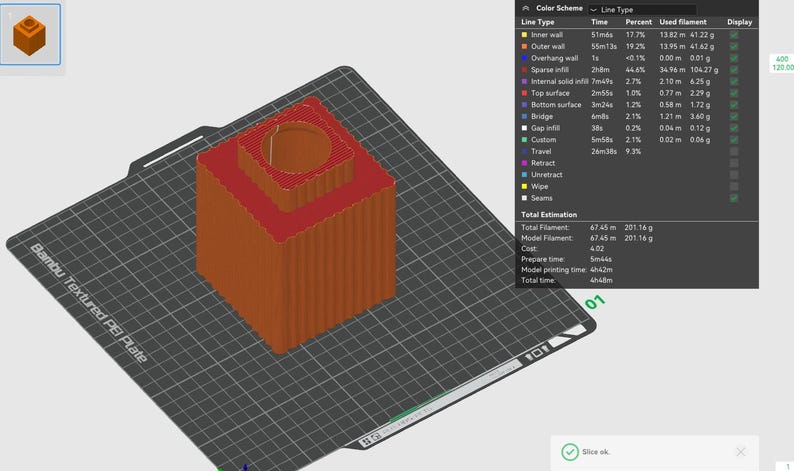Click the 'Time' column header
The width and height of the screenshot is (794, 471).
pos(599,22)
